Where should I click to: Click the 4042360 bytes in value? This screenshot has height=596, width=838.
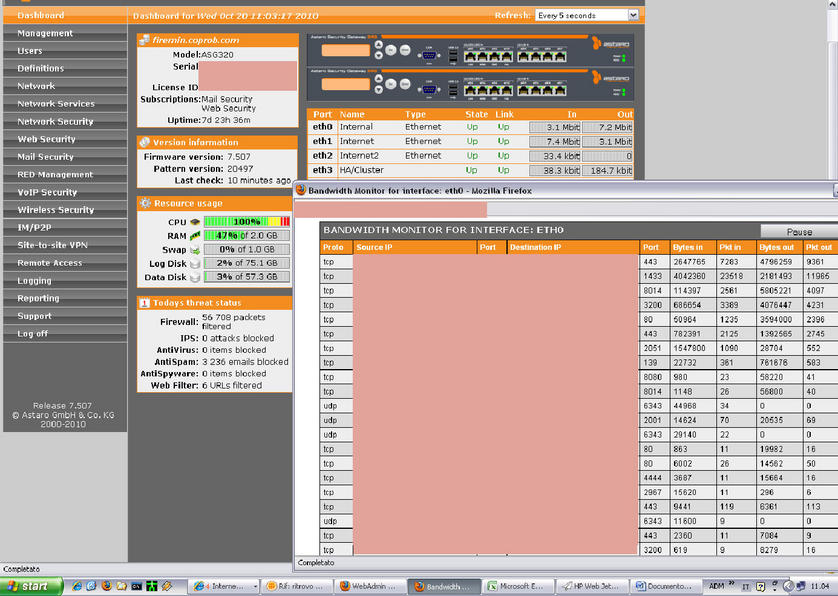point(689,276)
